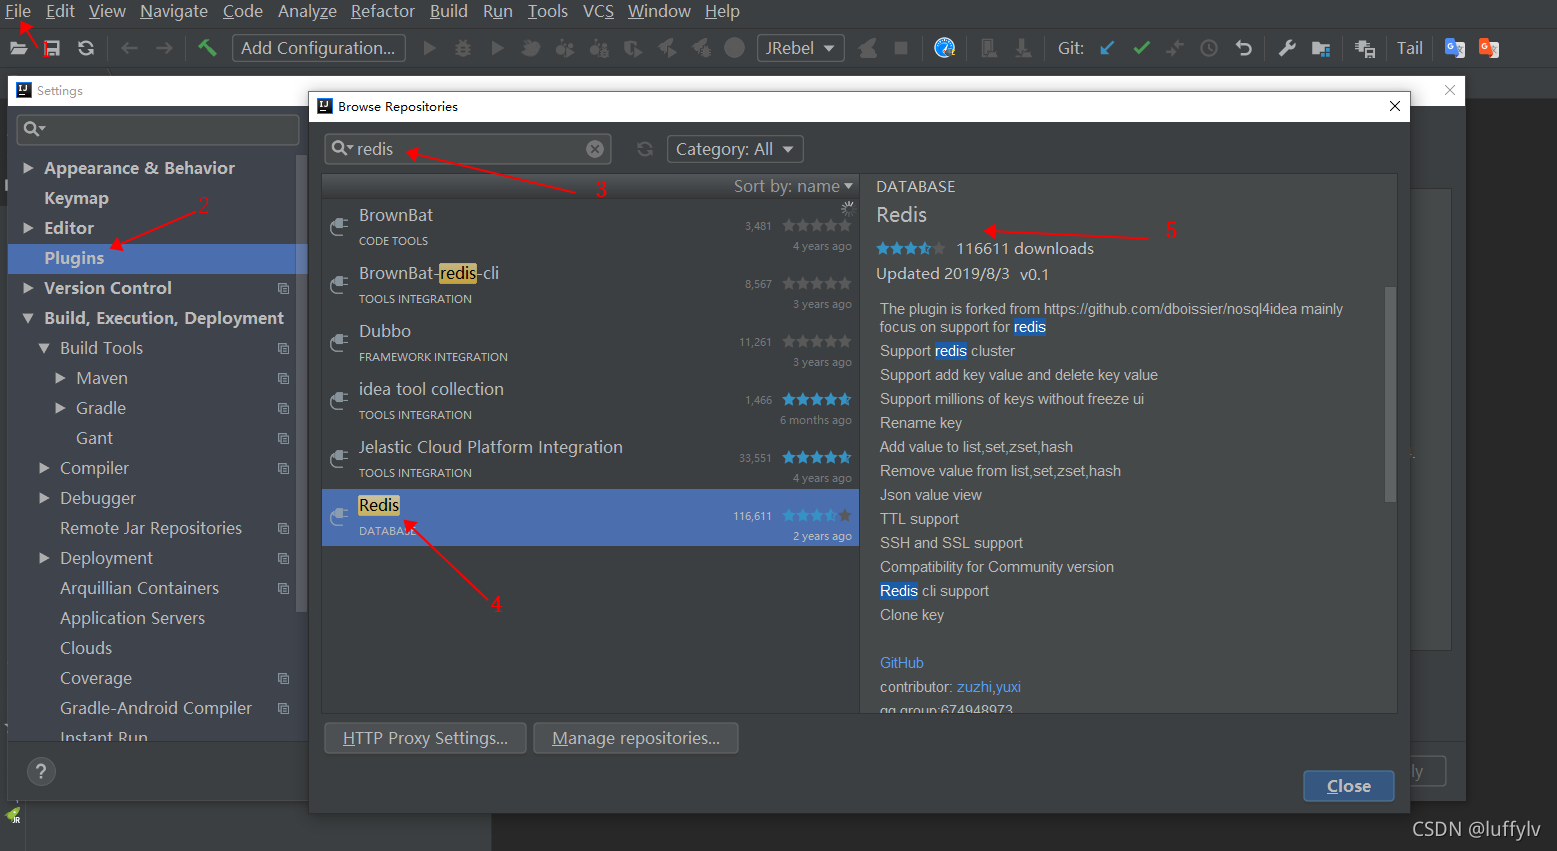Open the Sort by: name dropdown
Viewport: 1557px width, 851px height.
[x=793, y=186]
